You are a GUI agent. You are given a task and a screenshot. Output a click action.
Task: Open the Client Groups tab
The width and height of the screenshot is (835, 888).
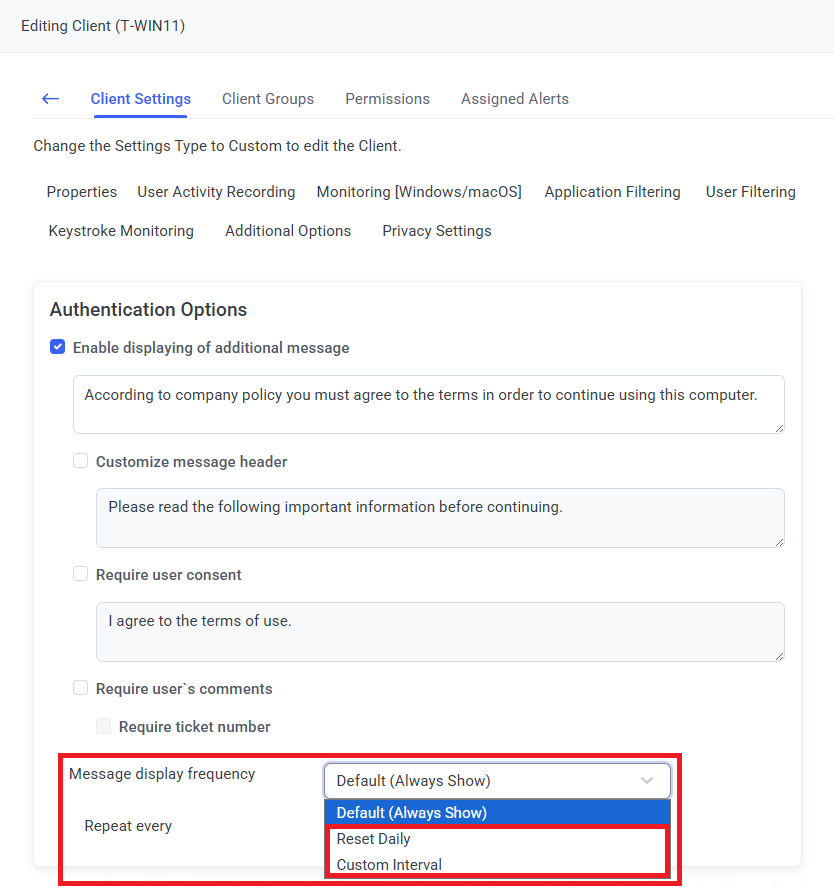268,99
